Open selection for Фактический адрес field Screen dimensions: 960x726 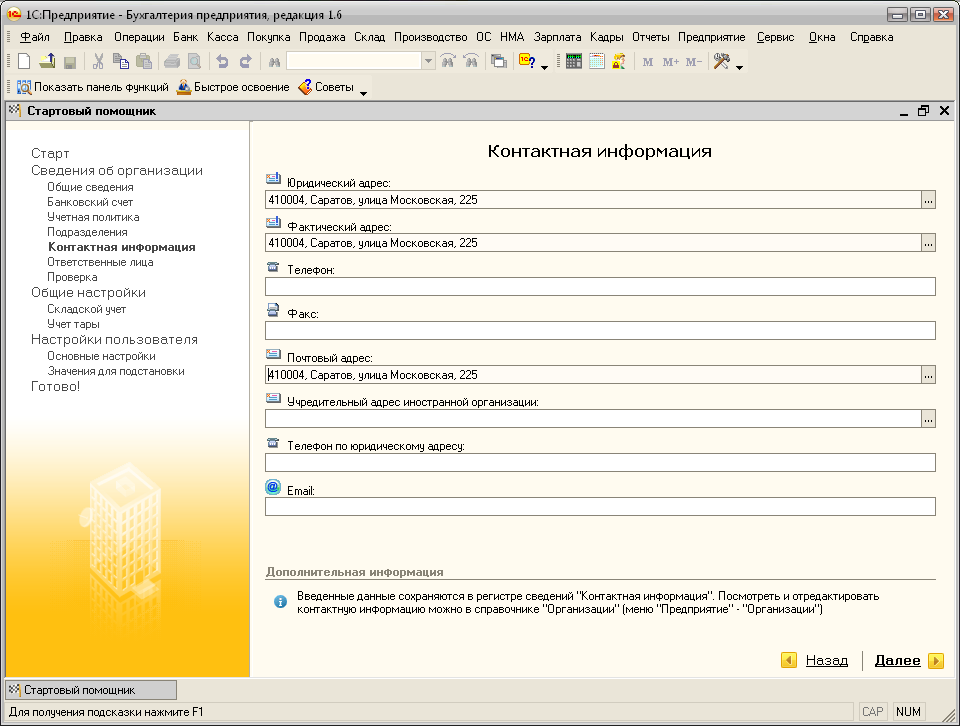tap(928, 243)
